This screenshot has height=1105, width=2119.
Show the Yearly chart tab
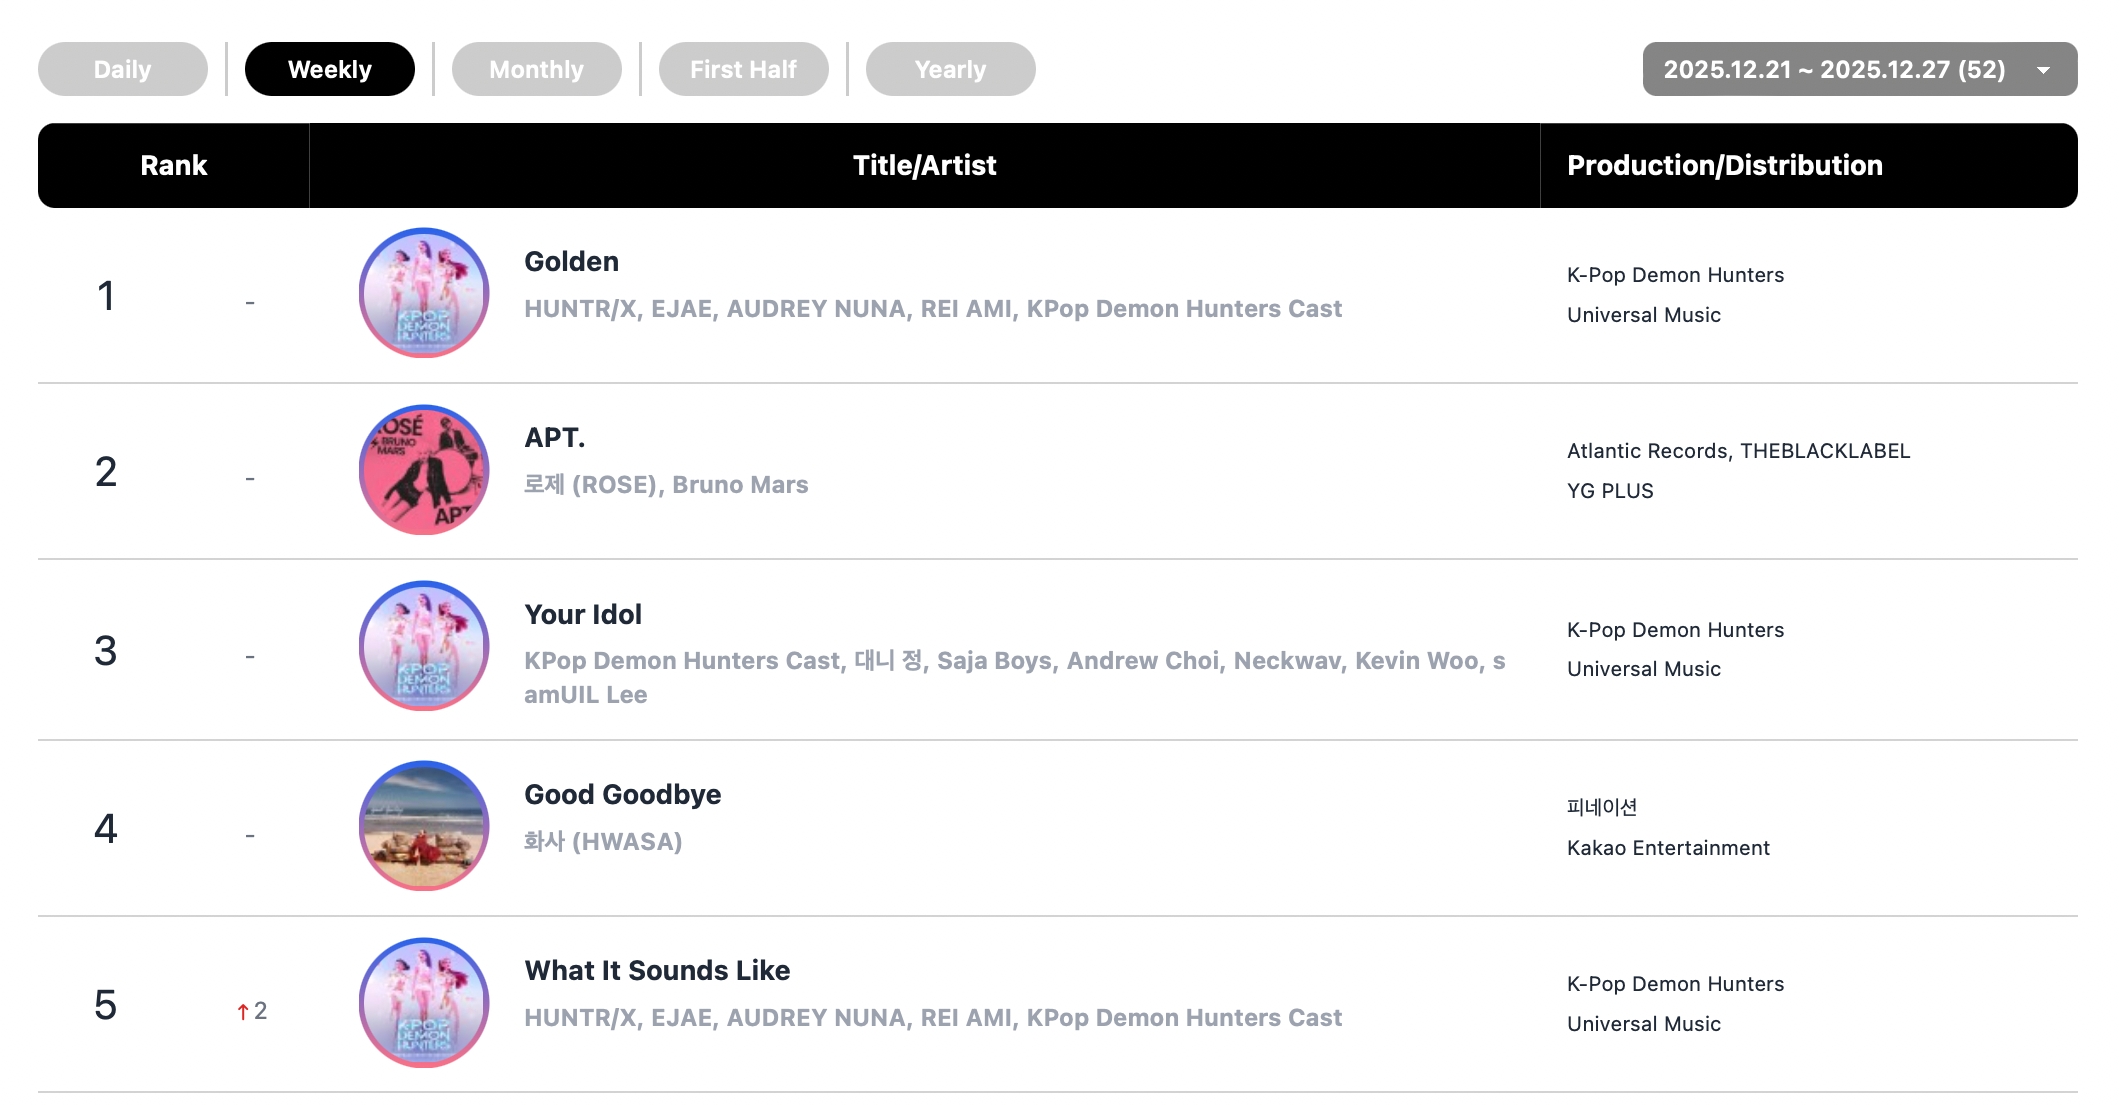tap(950, 69)
